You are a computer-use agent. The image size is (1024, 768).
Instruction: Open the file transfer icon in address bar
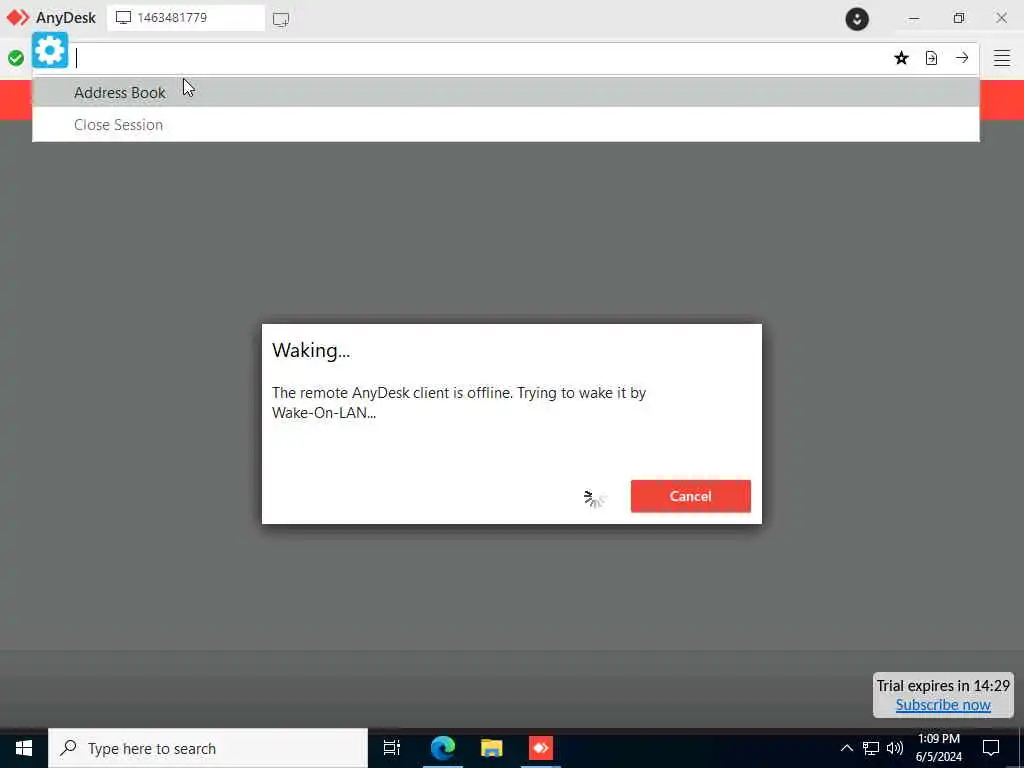pyautogui.click(x=931, y=58)
